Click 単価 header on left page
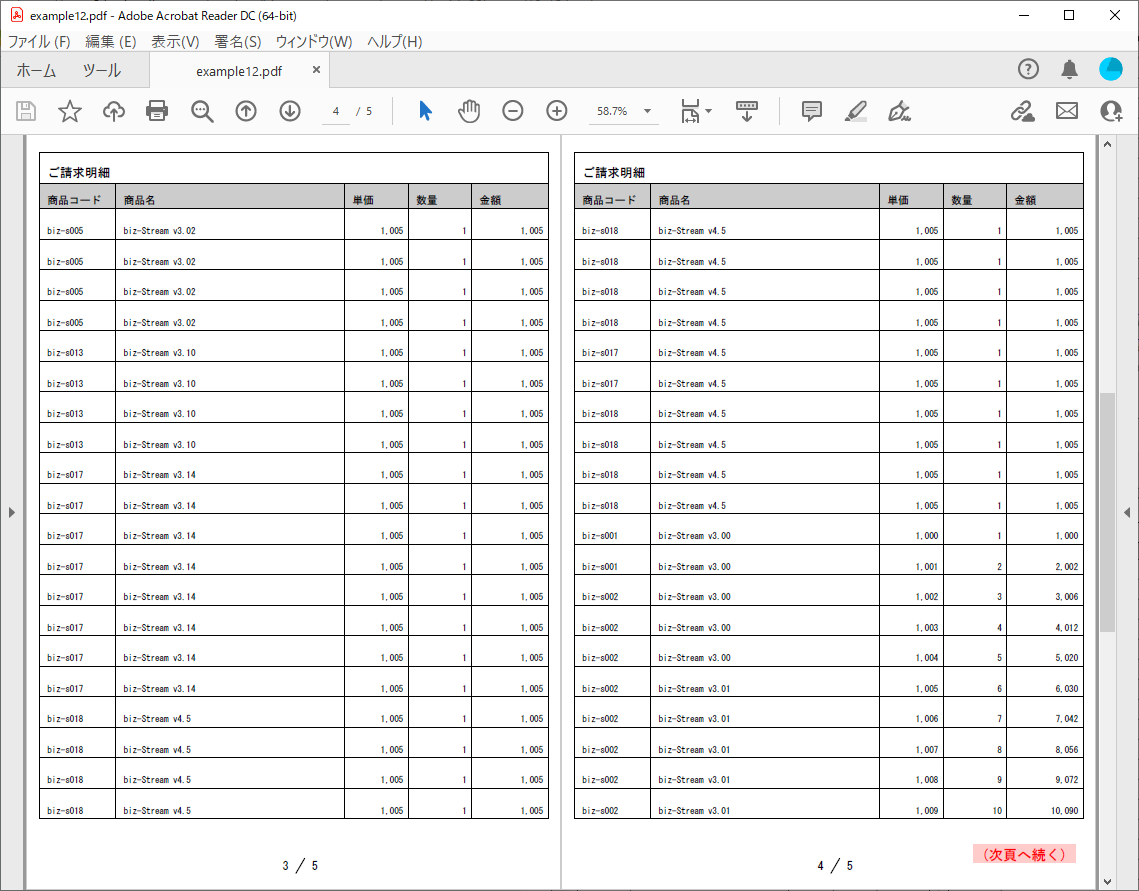This screenshot has height=891, width=1139. pyautogui.click(x=363, y=200)
